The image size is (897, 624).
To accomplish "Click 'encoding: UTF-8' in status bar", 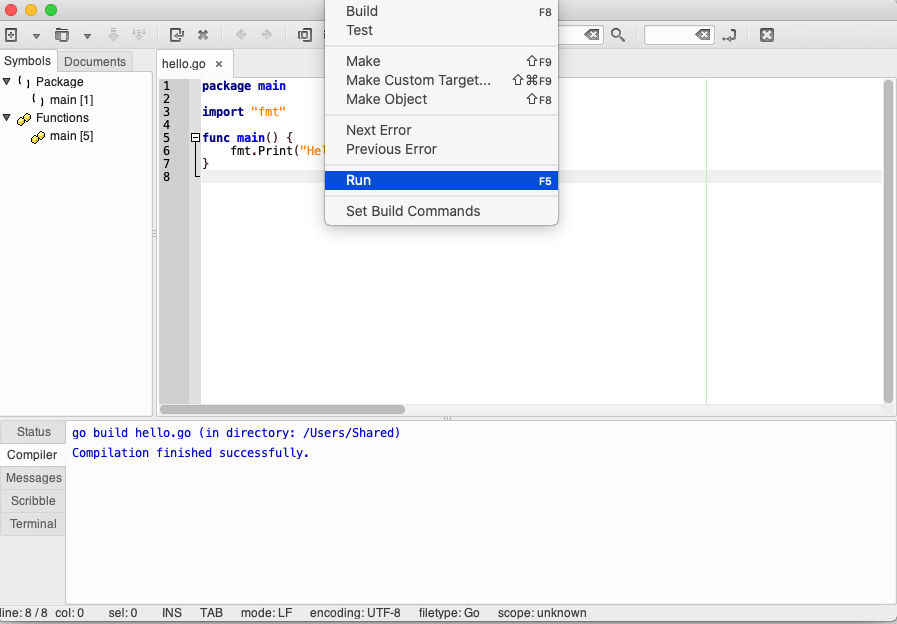I will tap(355, 613).
